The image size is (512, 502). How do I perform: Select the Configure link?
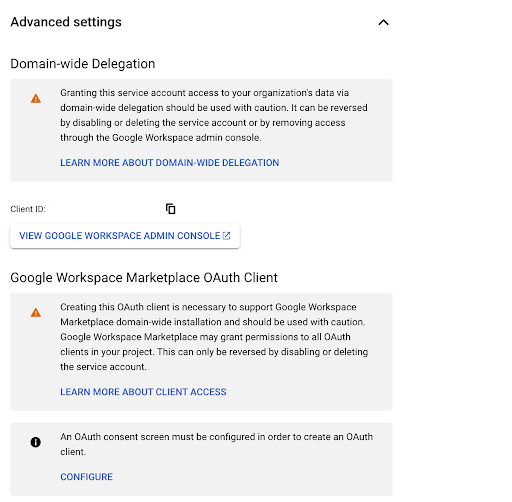click(x=87, y=477)
